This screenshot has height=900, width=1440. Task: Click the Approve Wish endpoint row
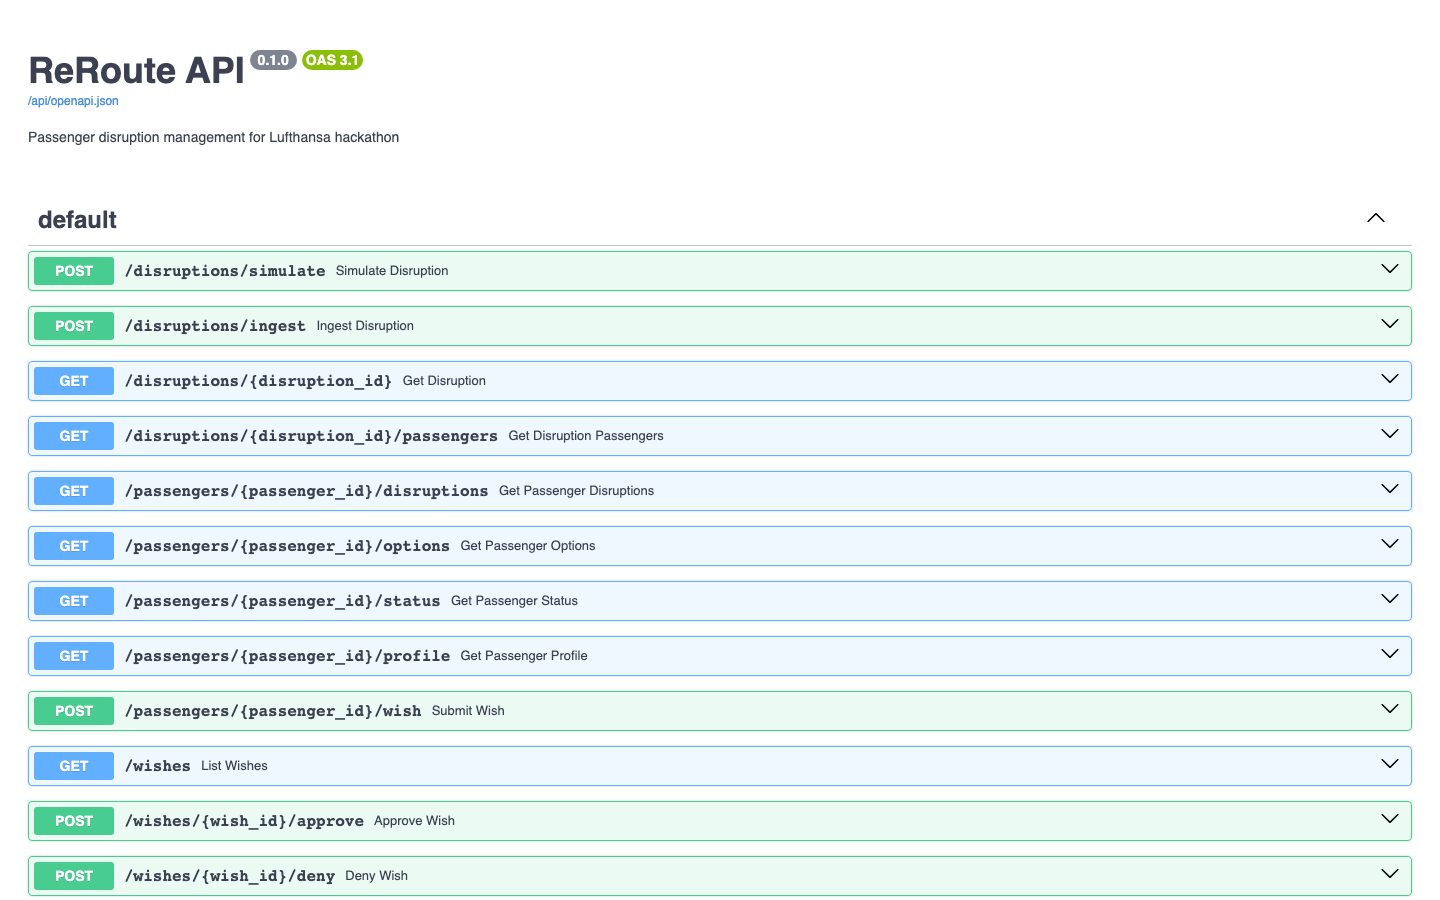700,820
